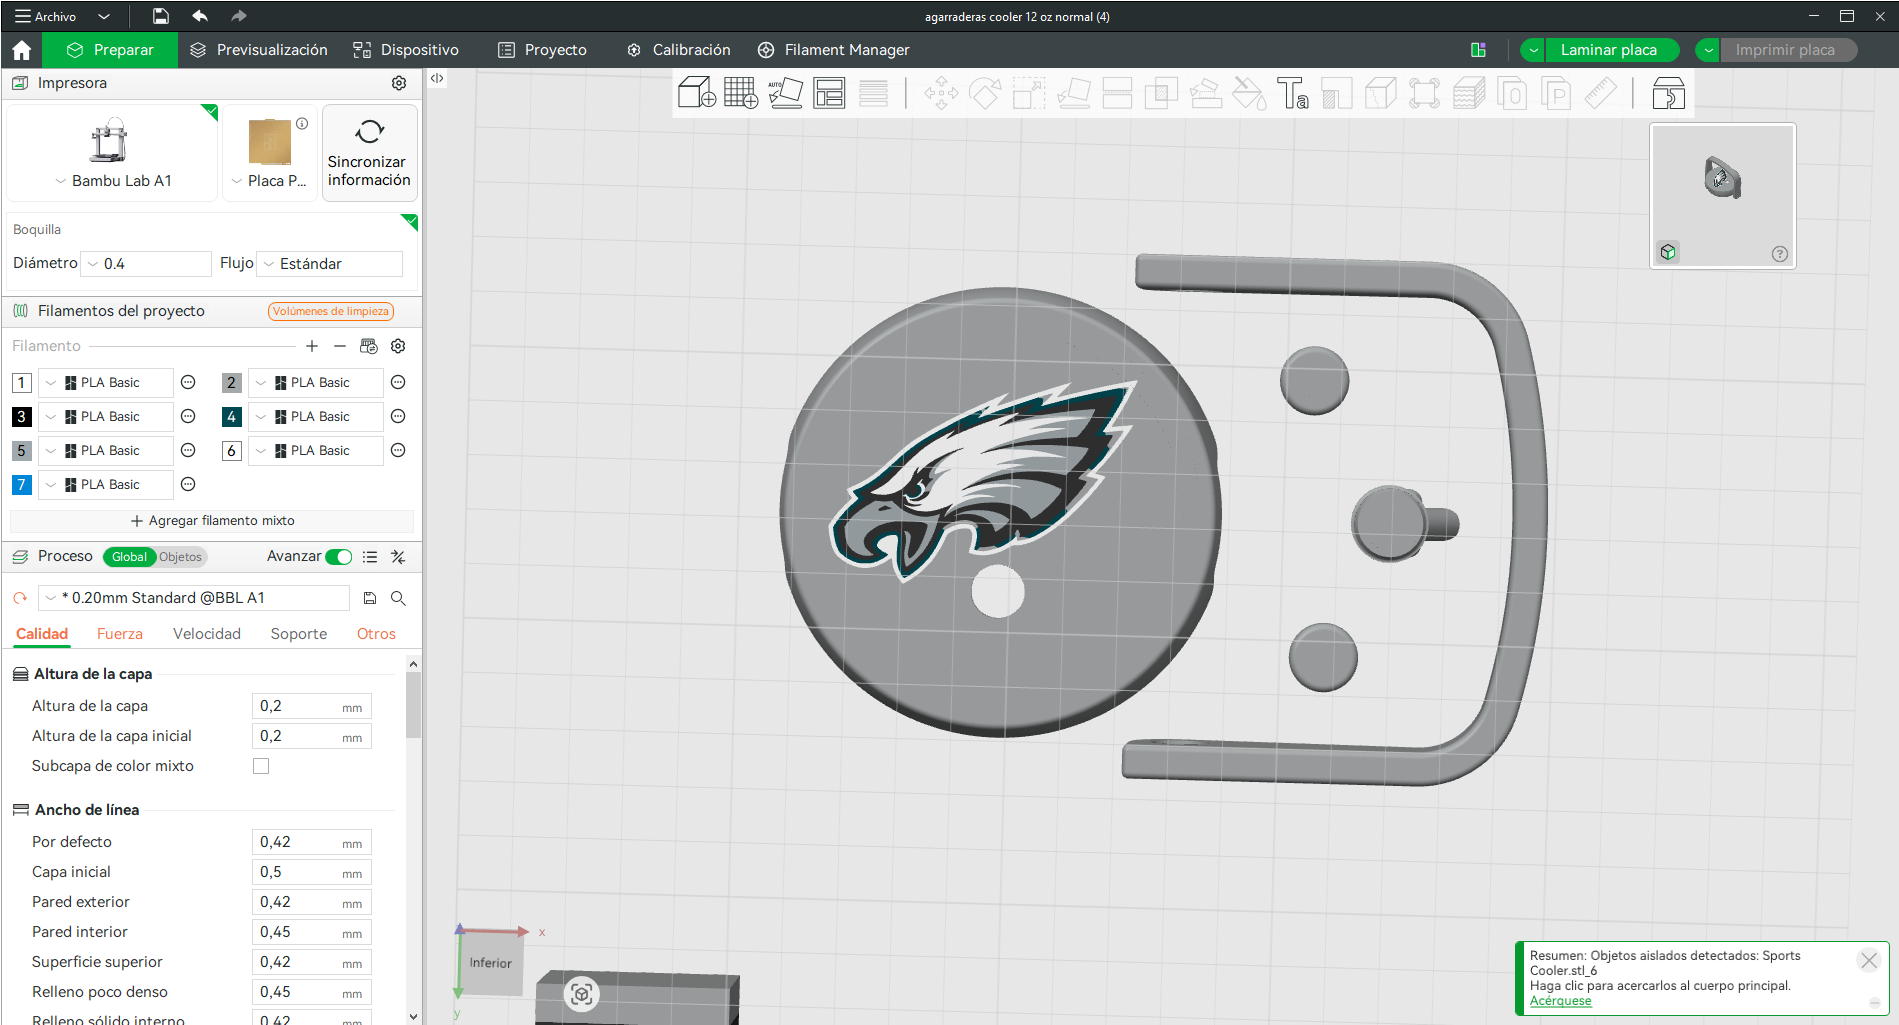Click the Pared interior width field

[x=311, y=932]
